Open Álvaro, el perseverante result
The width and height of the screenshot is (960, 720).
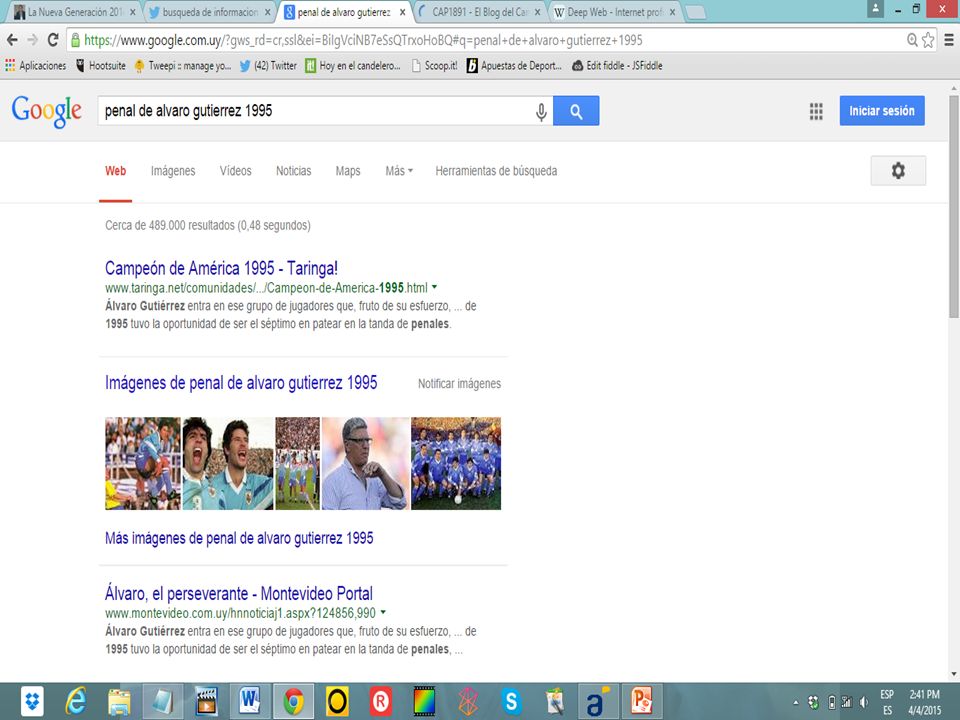tap(238, 593)
